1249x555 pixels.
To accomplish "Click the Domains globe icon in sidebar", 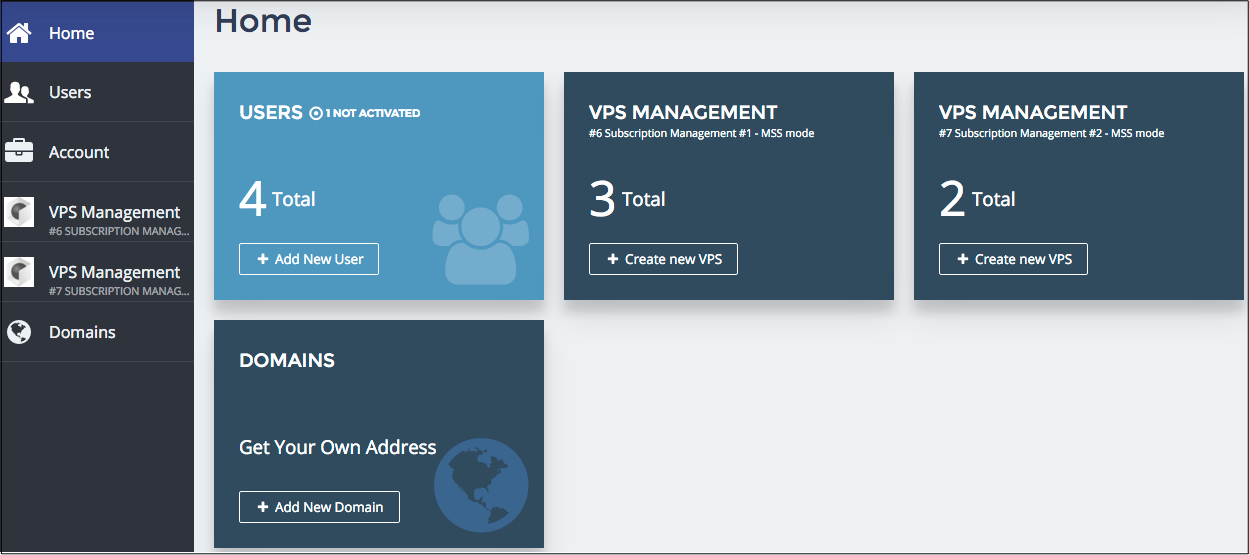I will pyautogui.click(x=19, y=332).
